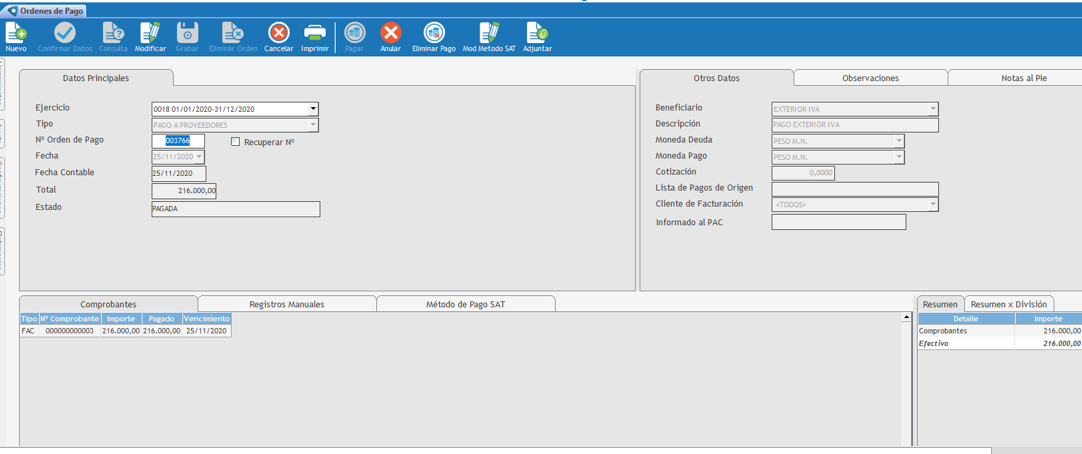Click the Vencimiento column header
The image size is (1082, 454).
click(x=206, y=319)
